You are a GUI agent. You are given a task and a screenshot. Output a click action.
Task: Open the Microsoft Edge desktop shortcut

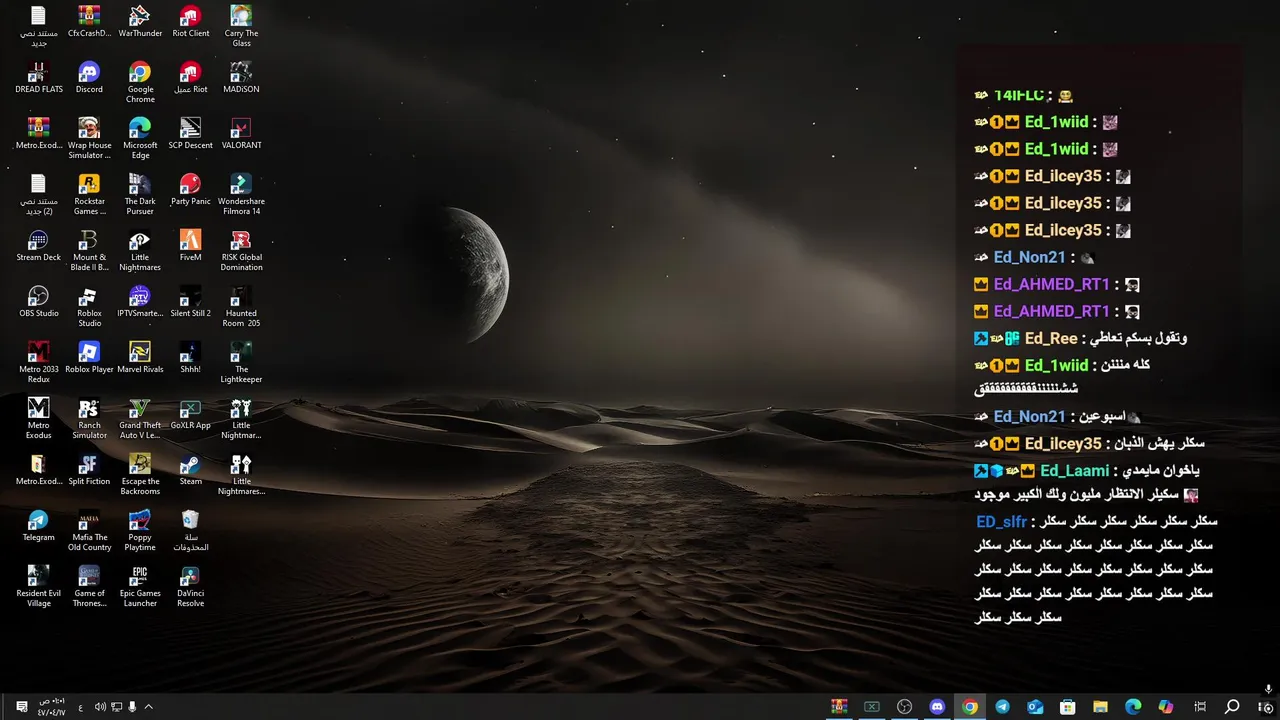[140, 139]
